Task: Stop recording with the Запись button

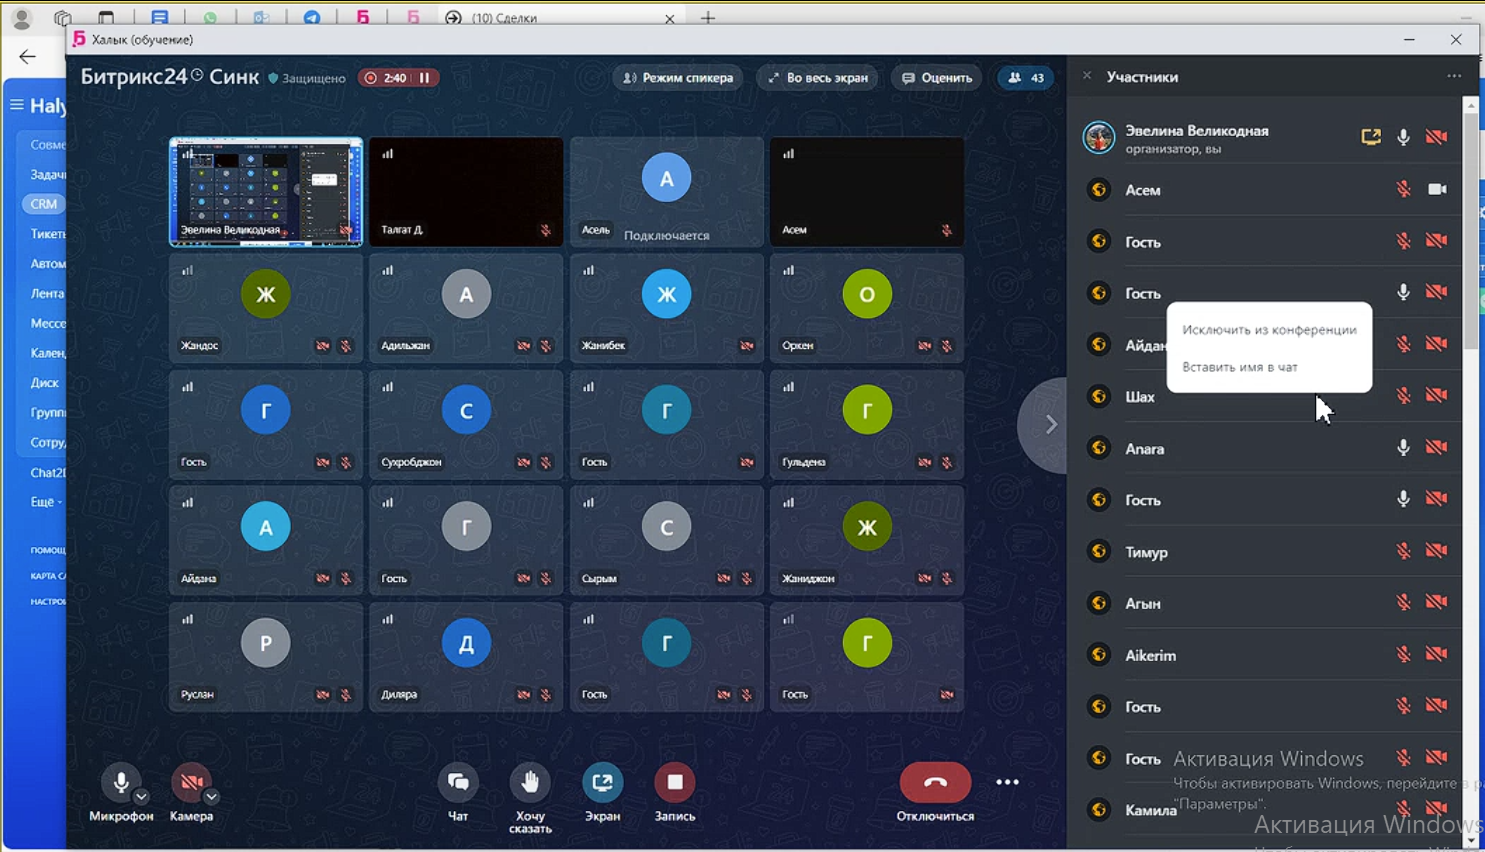Action: click(x=675, y=782)
